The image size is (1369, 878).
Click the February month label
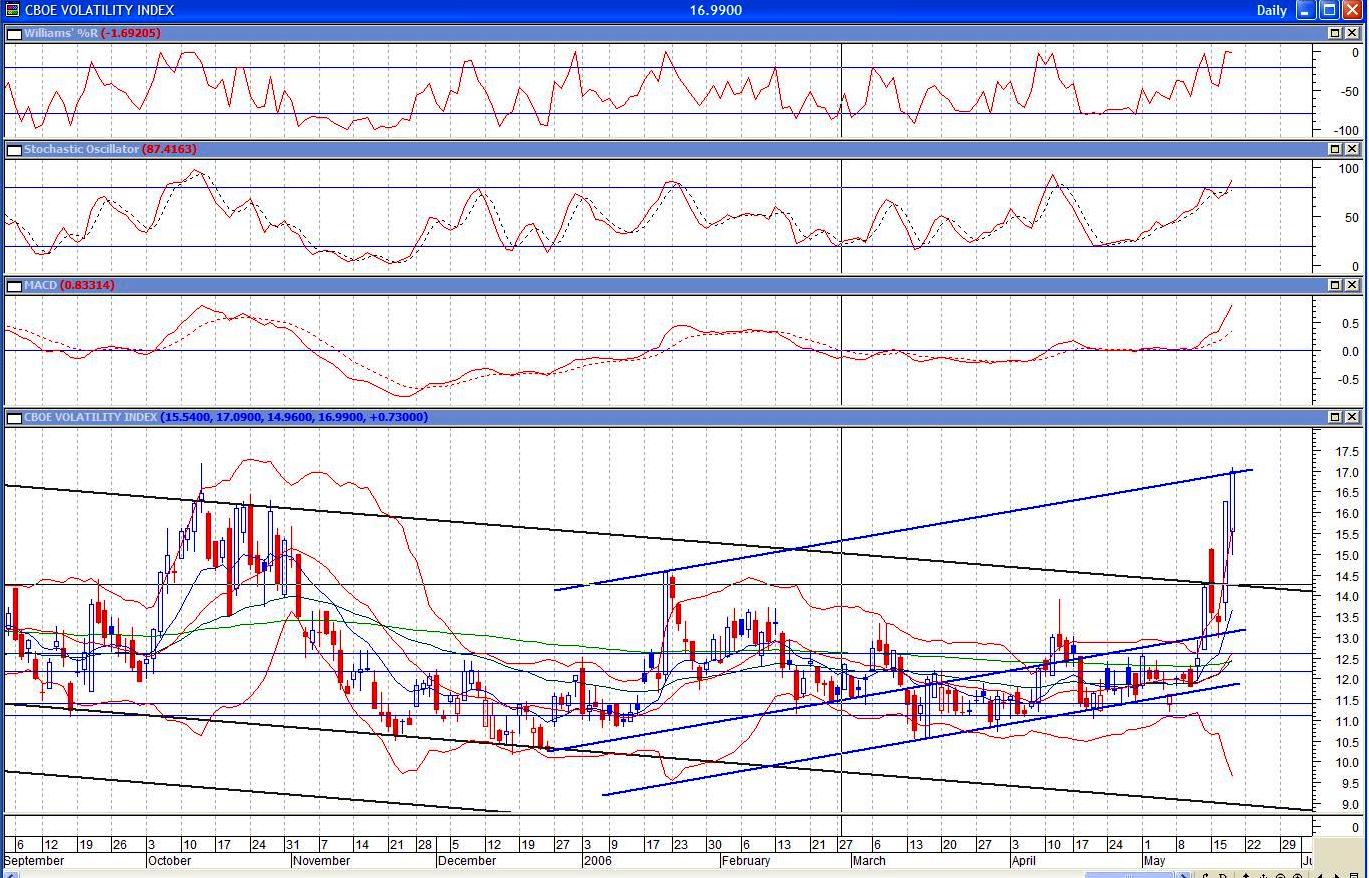tap(746, 861)
